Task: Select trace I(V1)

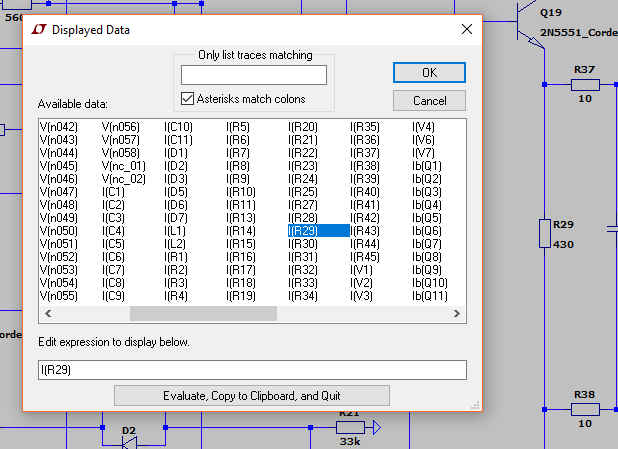Action: pyautogui.click(x=361, y=270)
